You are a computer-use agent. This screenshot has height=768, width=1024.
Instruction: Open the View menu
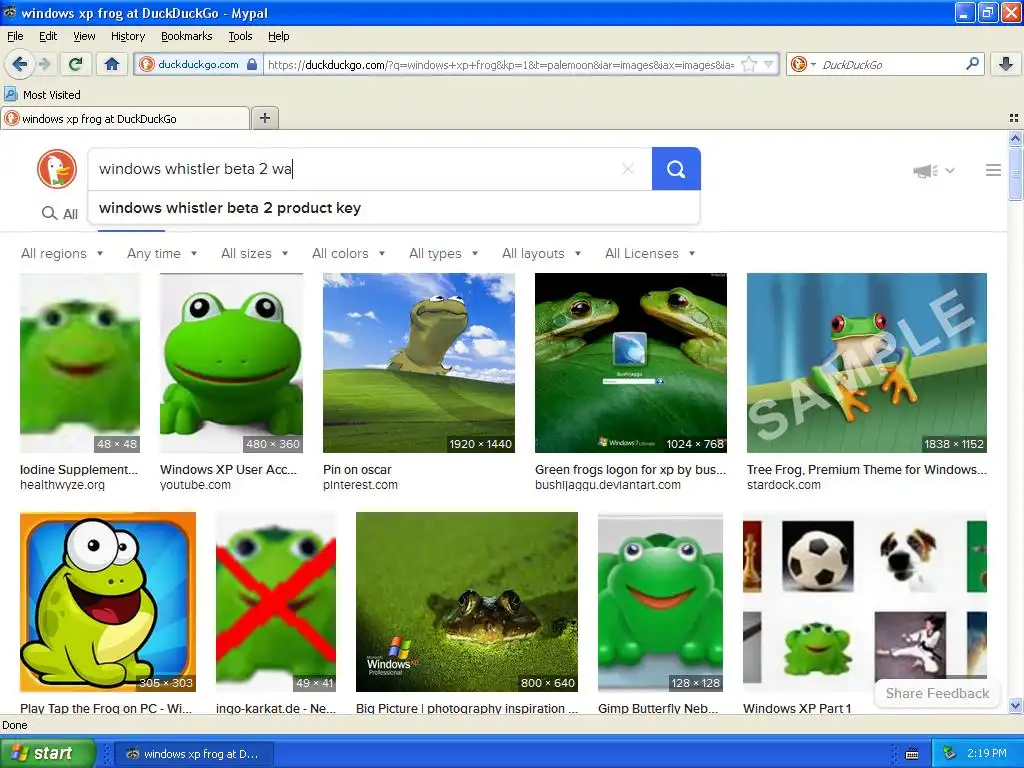tap(84, 36)
